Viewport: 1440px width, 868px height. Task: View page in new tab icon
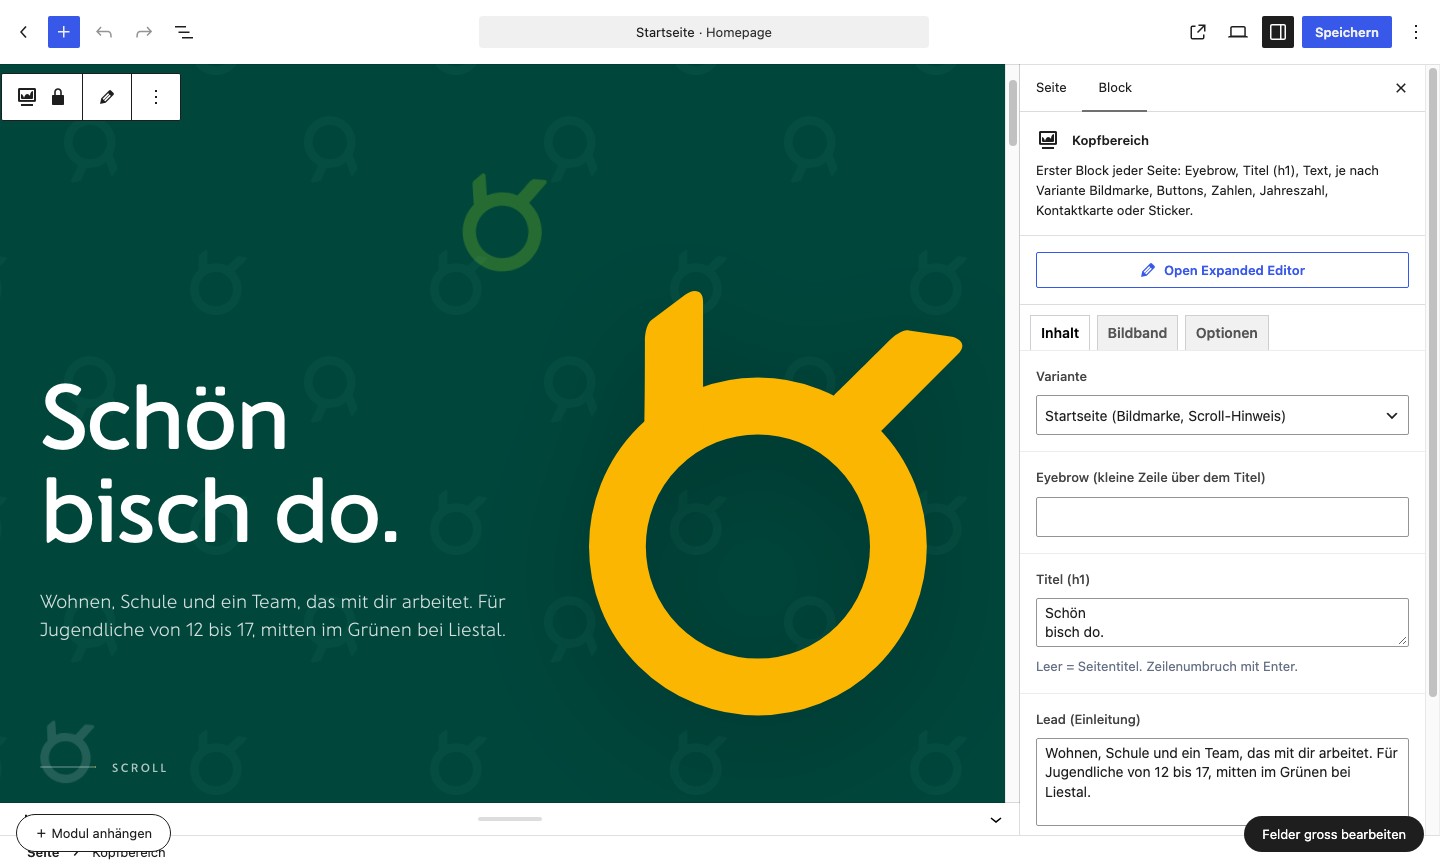click(x=1198, y=32)
